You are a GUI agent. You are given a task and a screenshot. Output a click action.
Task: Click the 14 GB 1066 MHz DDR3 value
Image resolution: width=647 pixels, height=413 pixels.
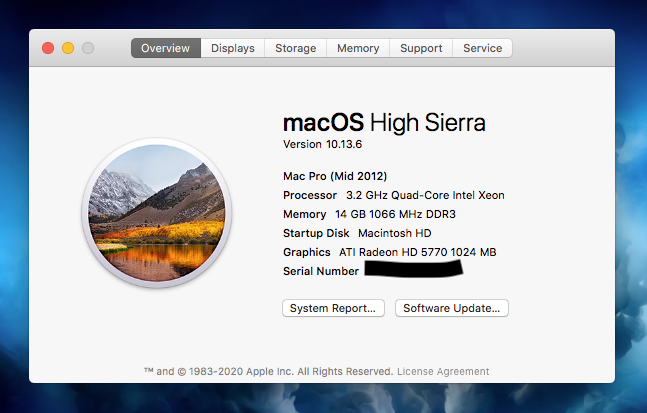395,214
